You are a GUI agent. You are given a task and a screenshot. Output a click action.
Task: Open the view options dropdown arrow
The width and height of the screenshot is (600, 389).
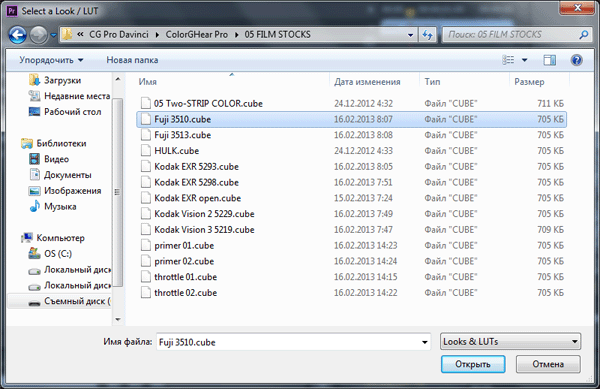click(525, 60)
